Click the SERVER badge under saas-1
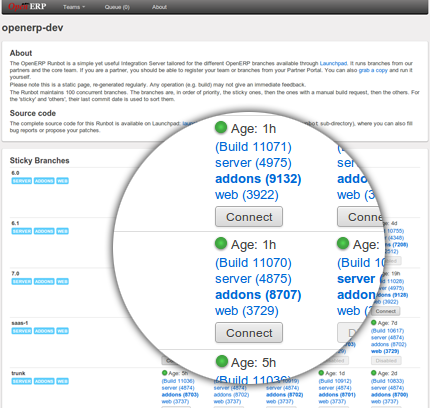The image size is (430, 408). 22,331
